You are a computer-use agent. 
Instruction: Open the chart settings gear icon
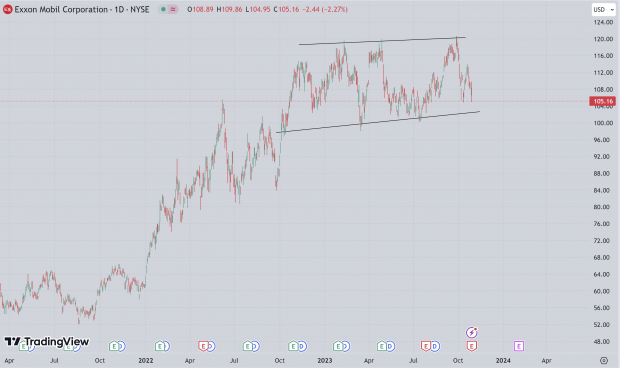pyautogui.click(x=603, y=360)
